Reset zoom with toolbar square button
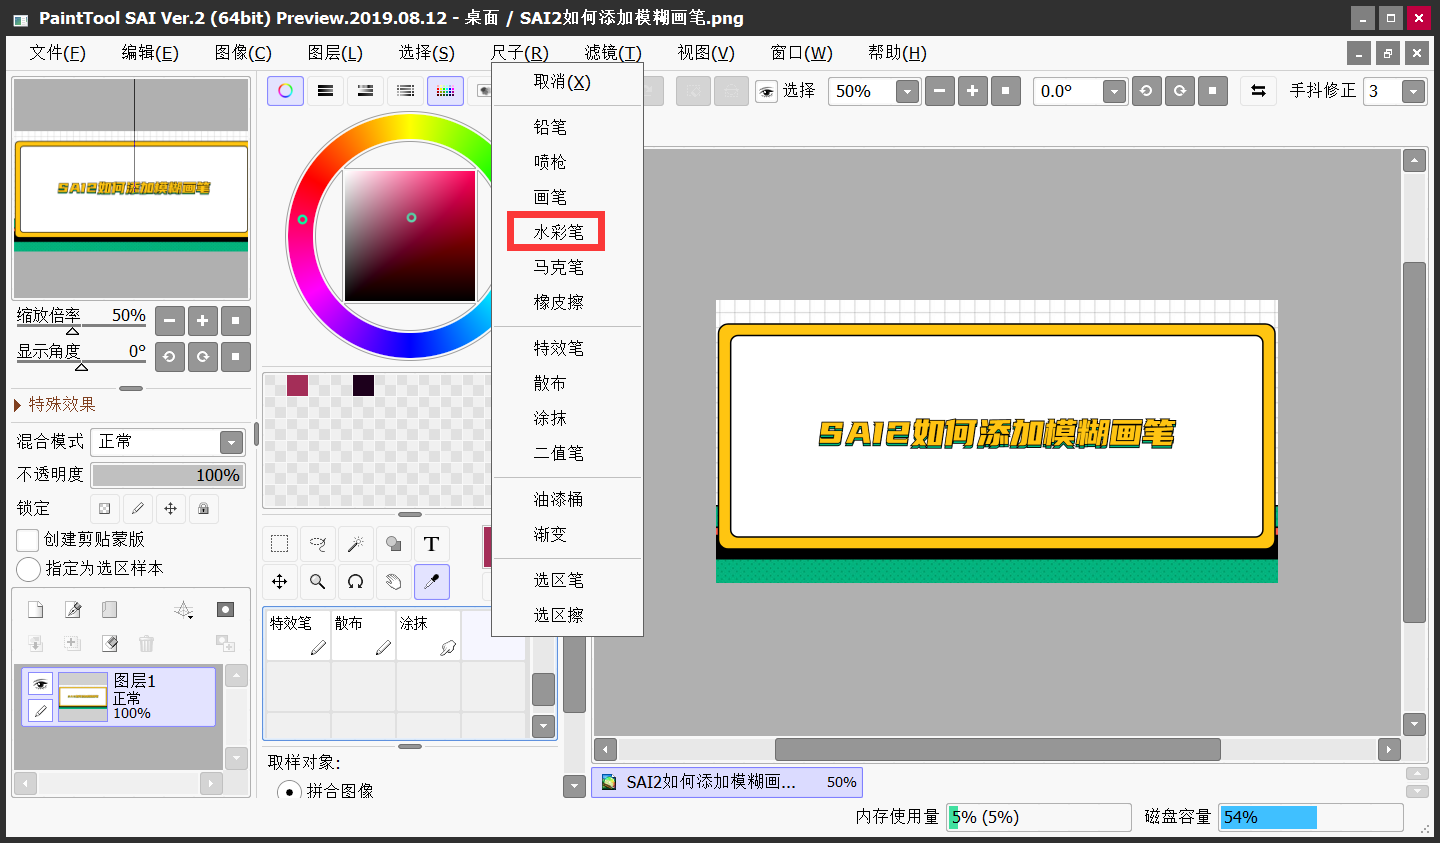 tap(1006, 91)
